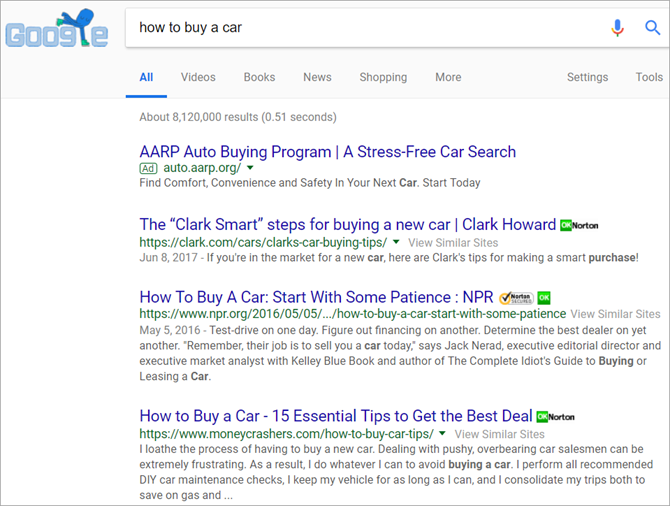Click View Similar Sites for moneycrashers.com

click(x=500, y=434)
